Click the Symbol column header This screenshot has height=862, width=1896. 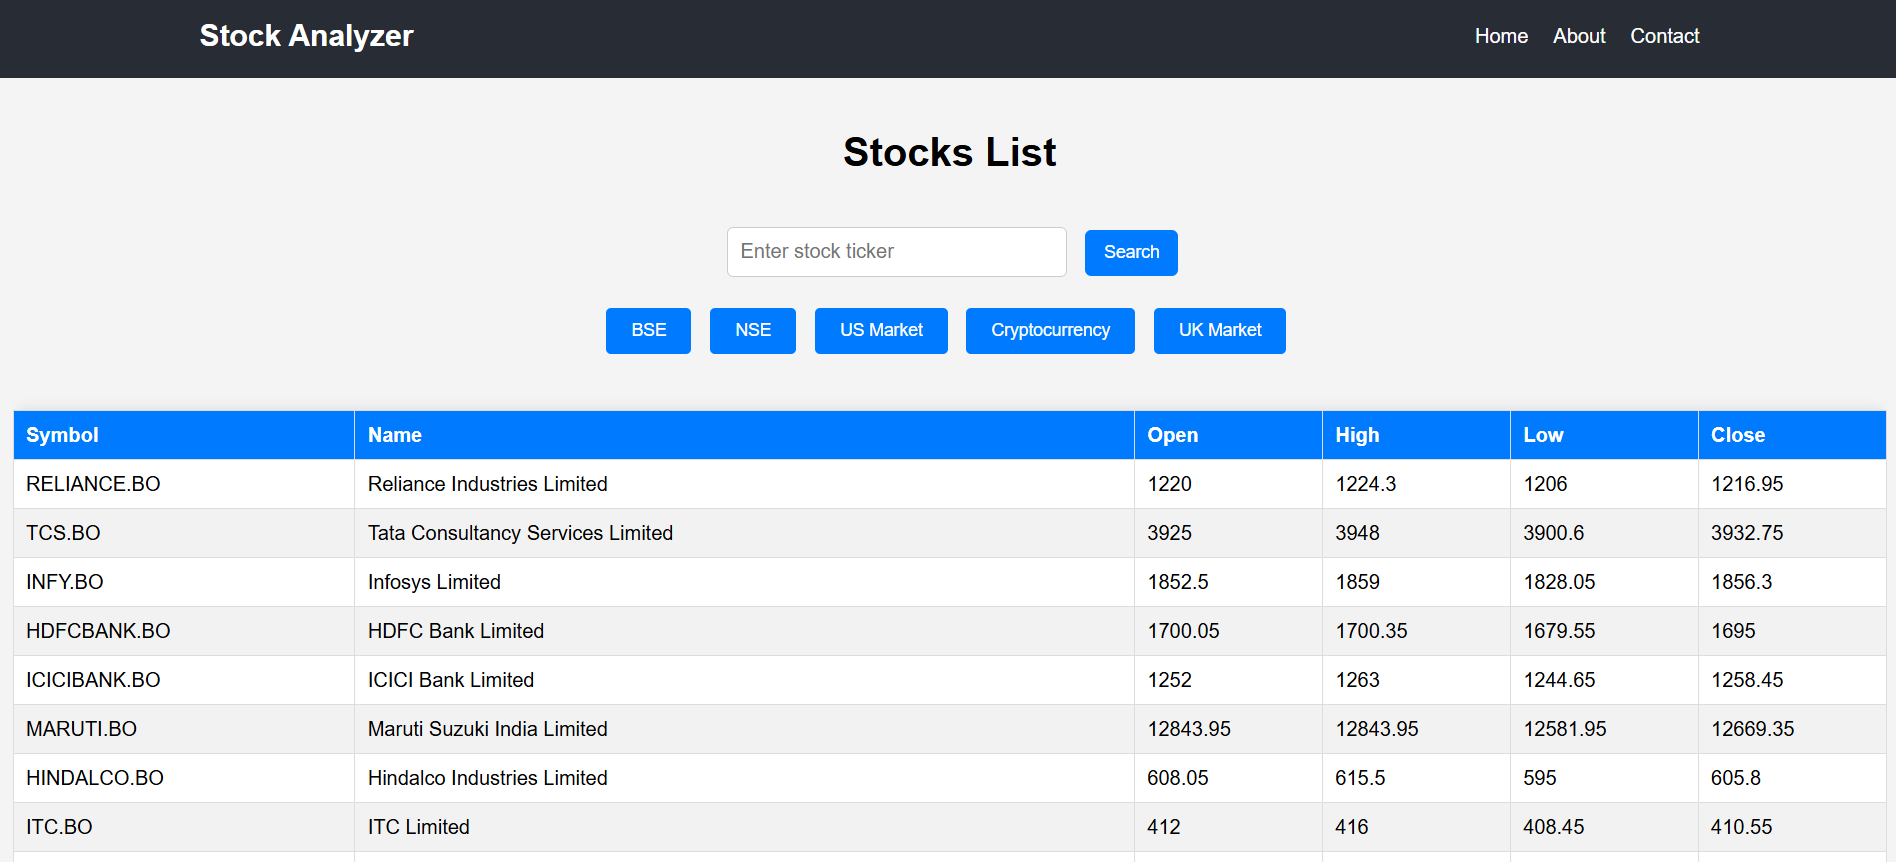184,435
